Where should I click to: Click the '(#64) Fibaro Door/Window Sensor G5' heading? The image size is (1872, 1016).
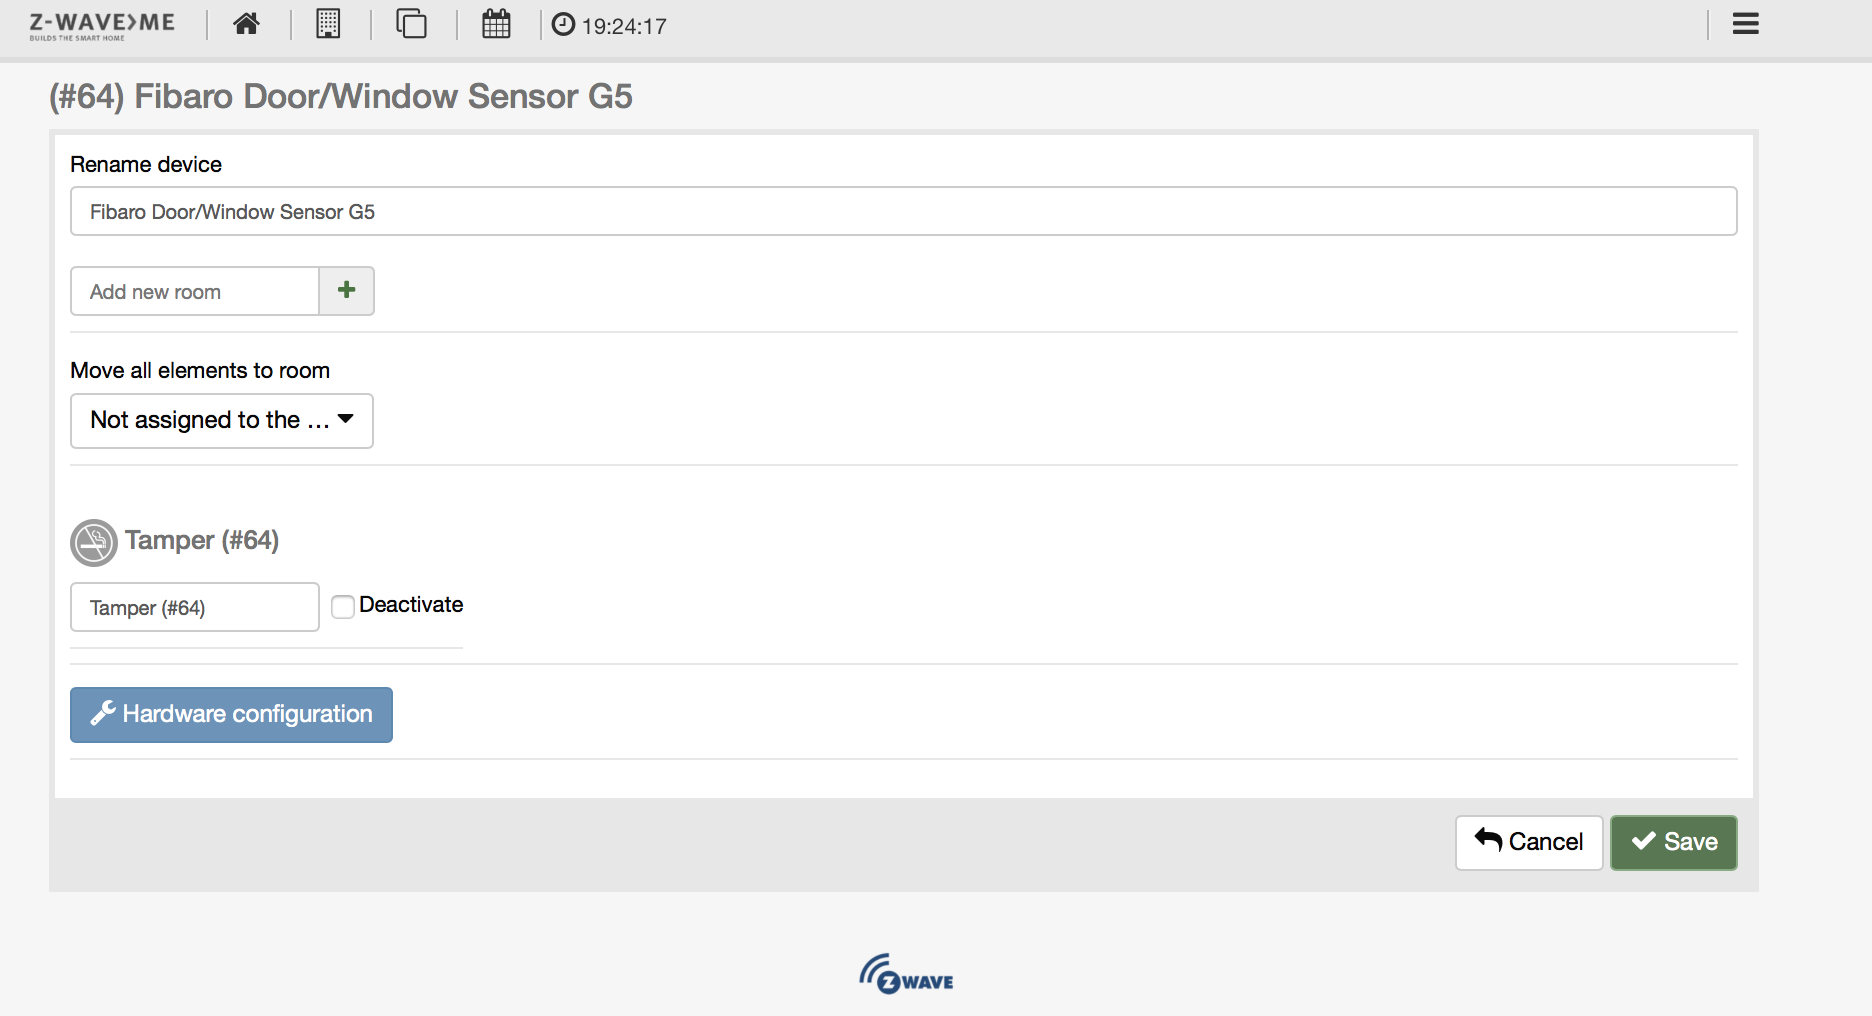tap(341, 96)
